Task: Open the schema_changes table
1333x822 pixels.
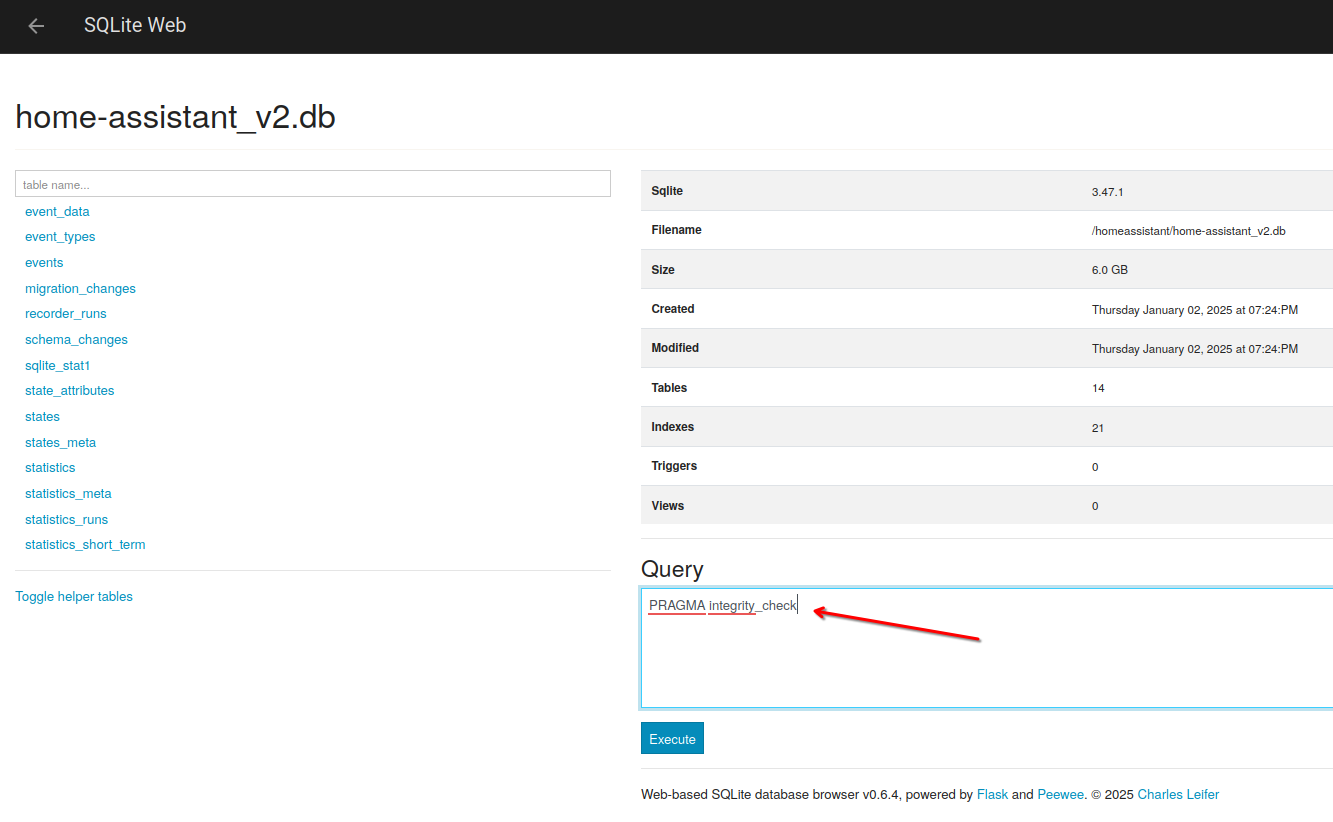Action: 76,340
